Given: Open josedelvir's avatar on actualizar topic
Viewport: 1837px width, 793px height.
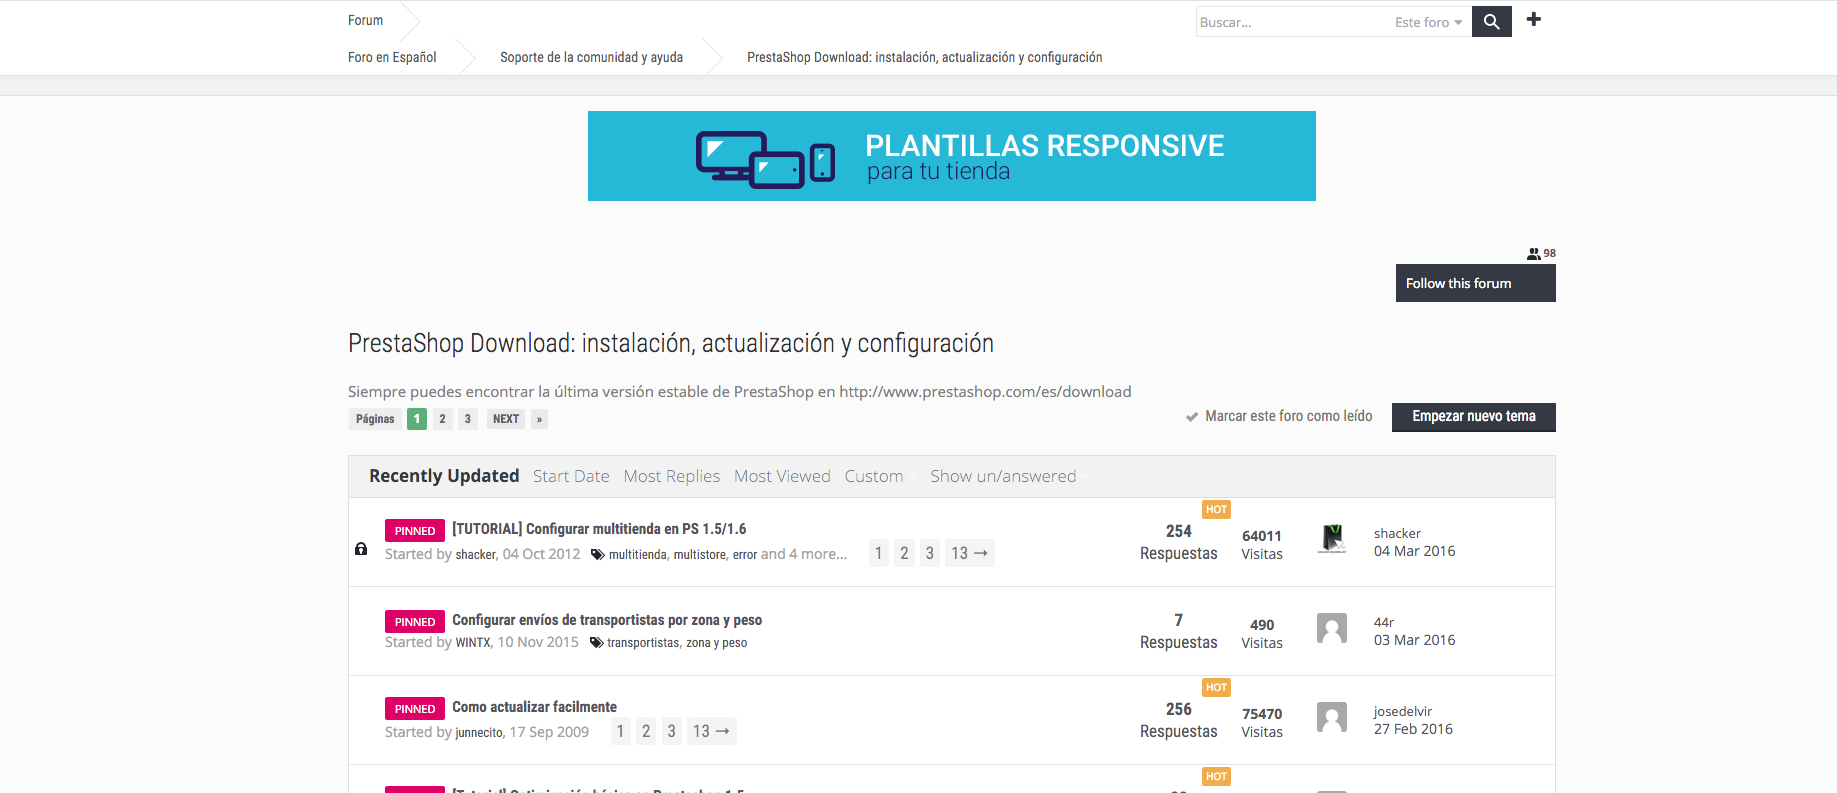Looking at the screenshot, I should click(x=1332, y=717).
